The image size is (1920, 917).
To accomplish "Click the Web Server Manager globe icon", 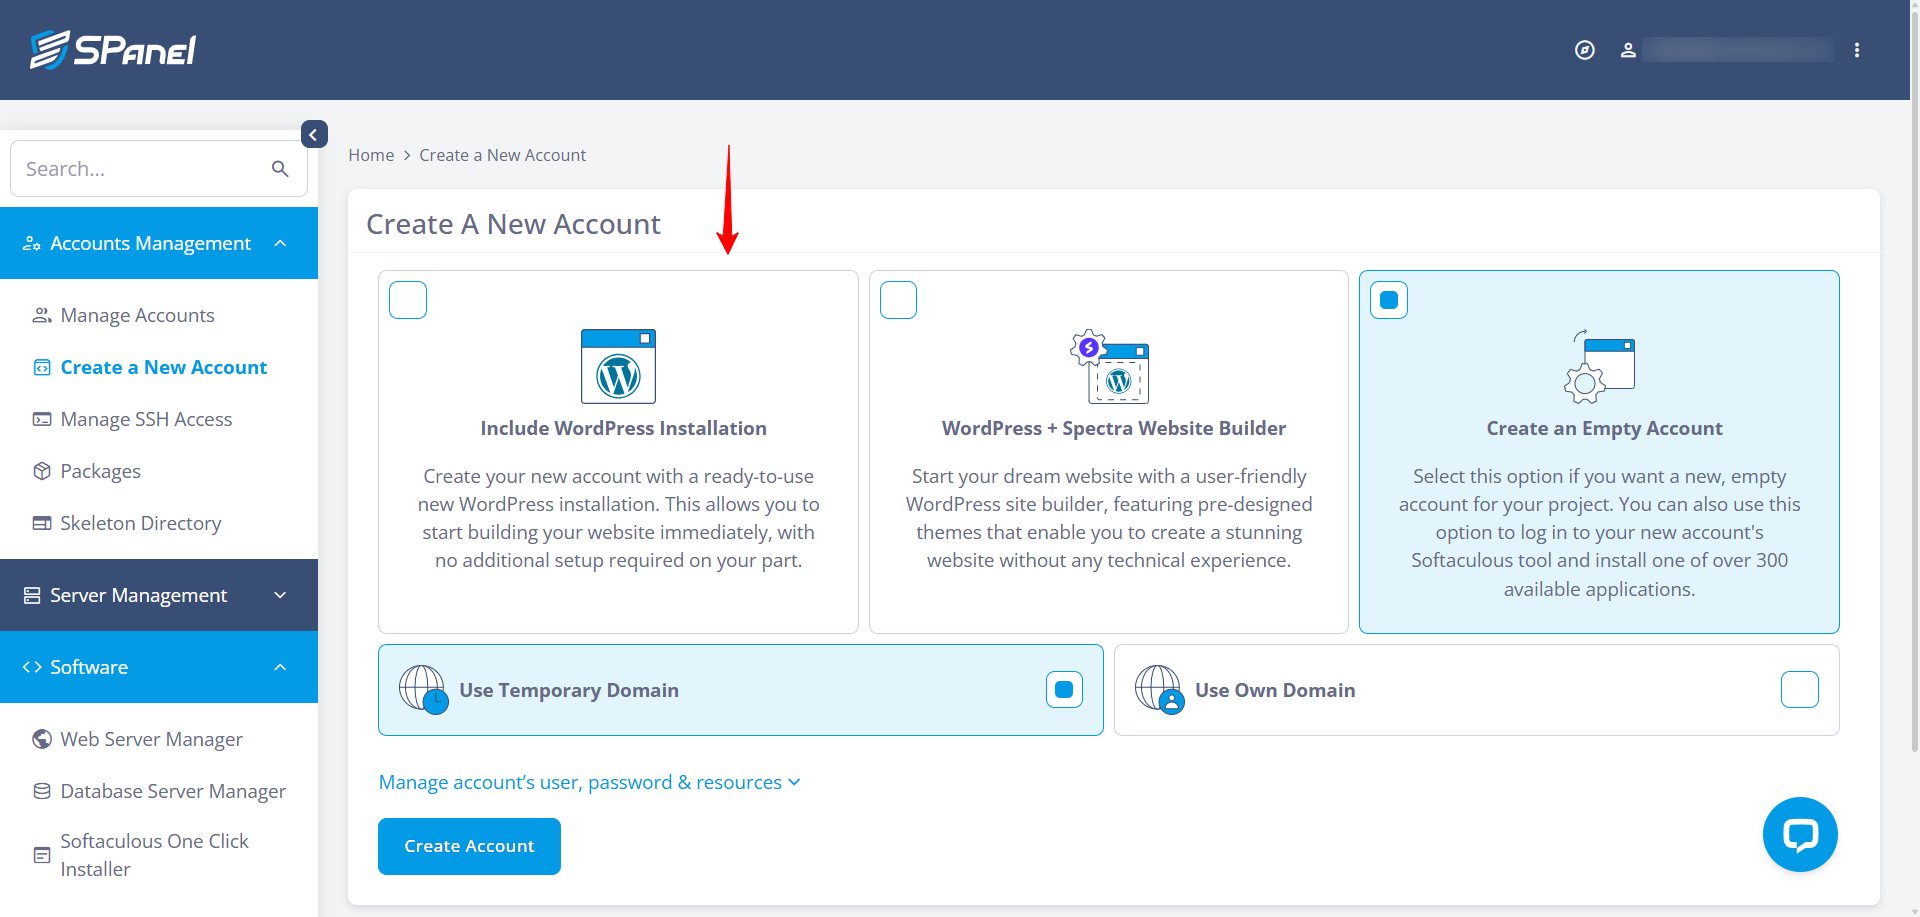I will coord(42,739).
